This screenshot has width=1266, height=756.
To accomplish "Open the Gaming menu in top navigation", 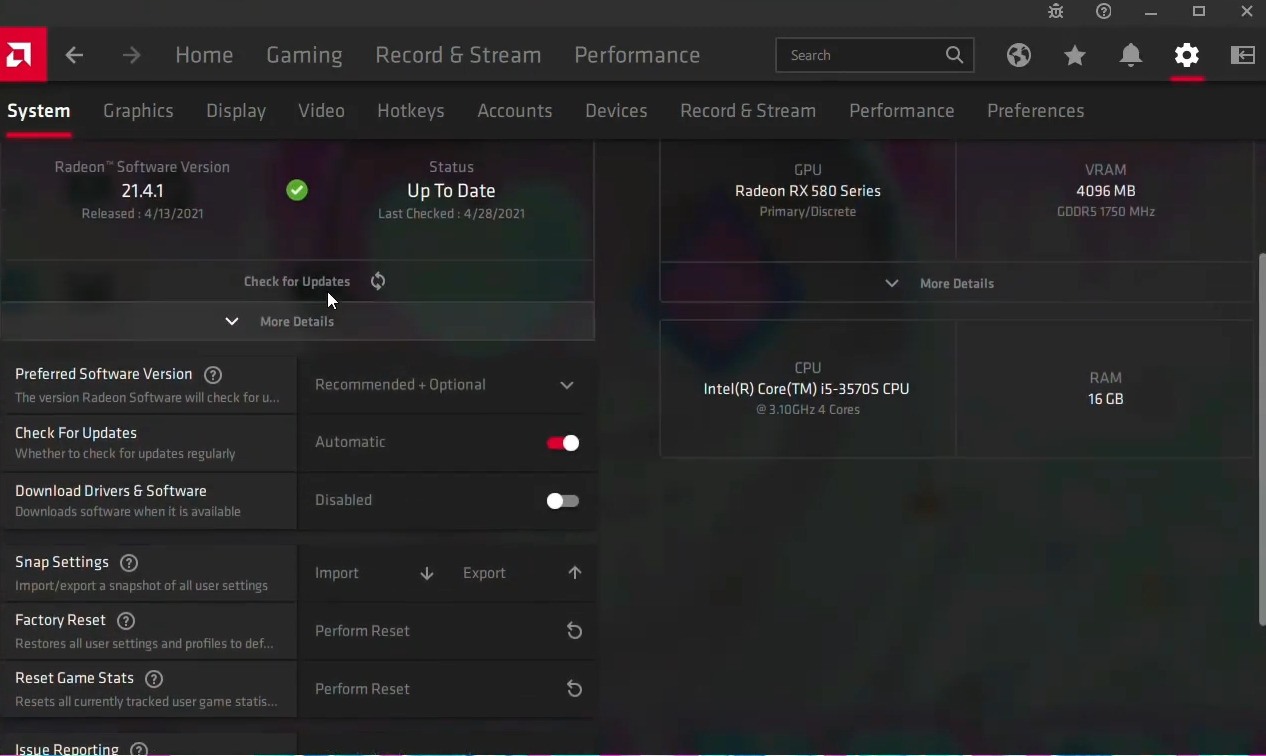I will point(304,55).
